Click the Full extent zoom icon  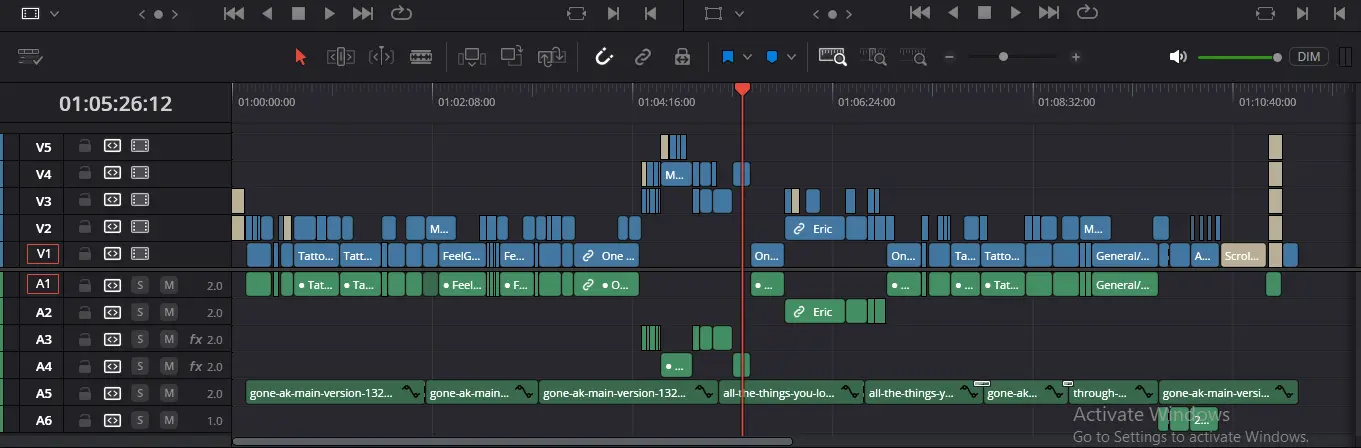pos(833,57)
